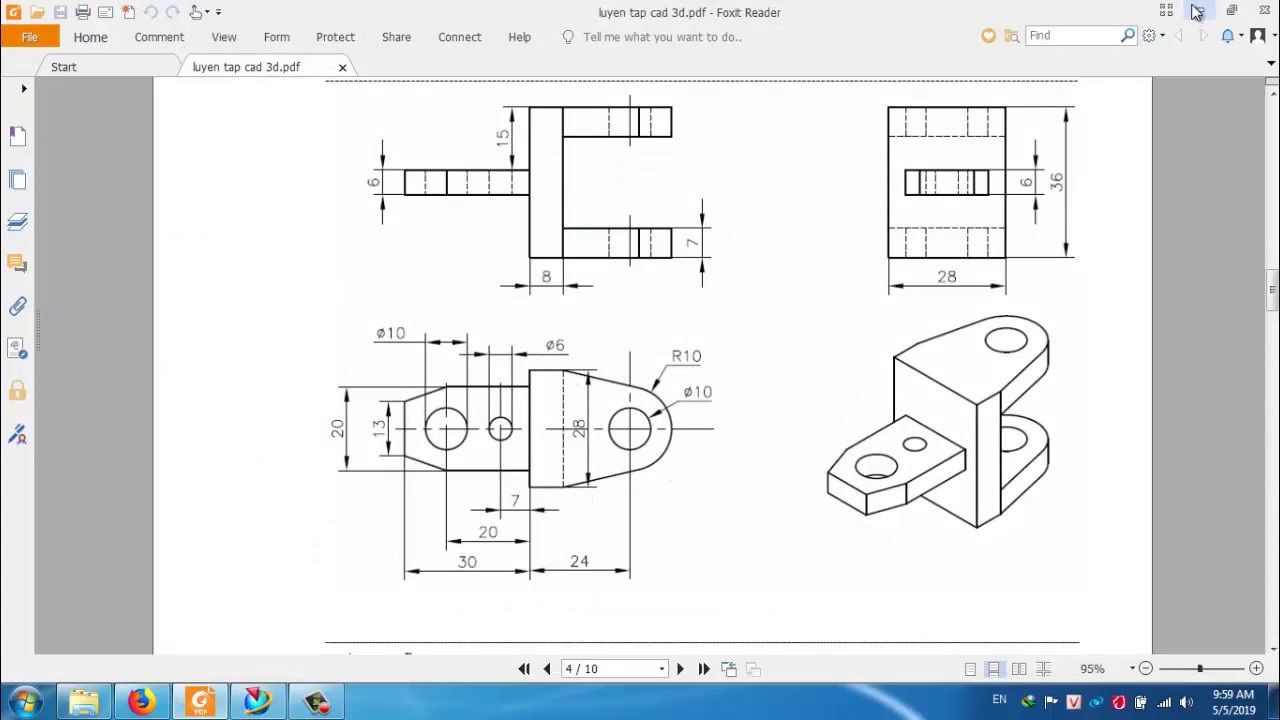Click the email envelope icon in quick access
Viewport: 1280px width, 720px height.
[x=105, y=12]
